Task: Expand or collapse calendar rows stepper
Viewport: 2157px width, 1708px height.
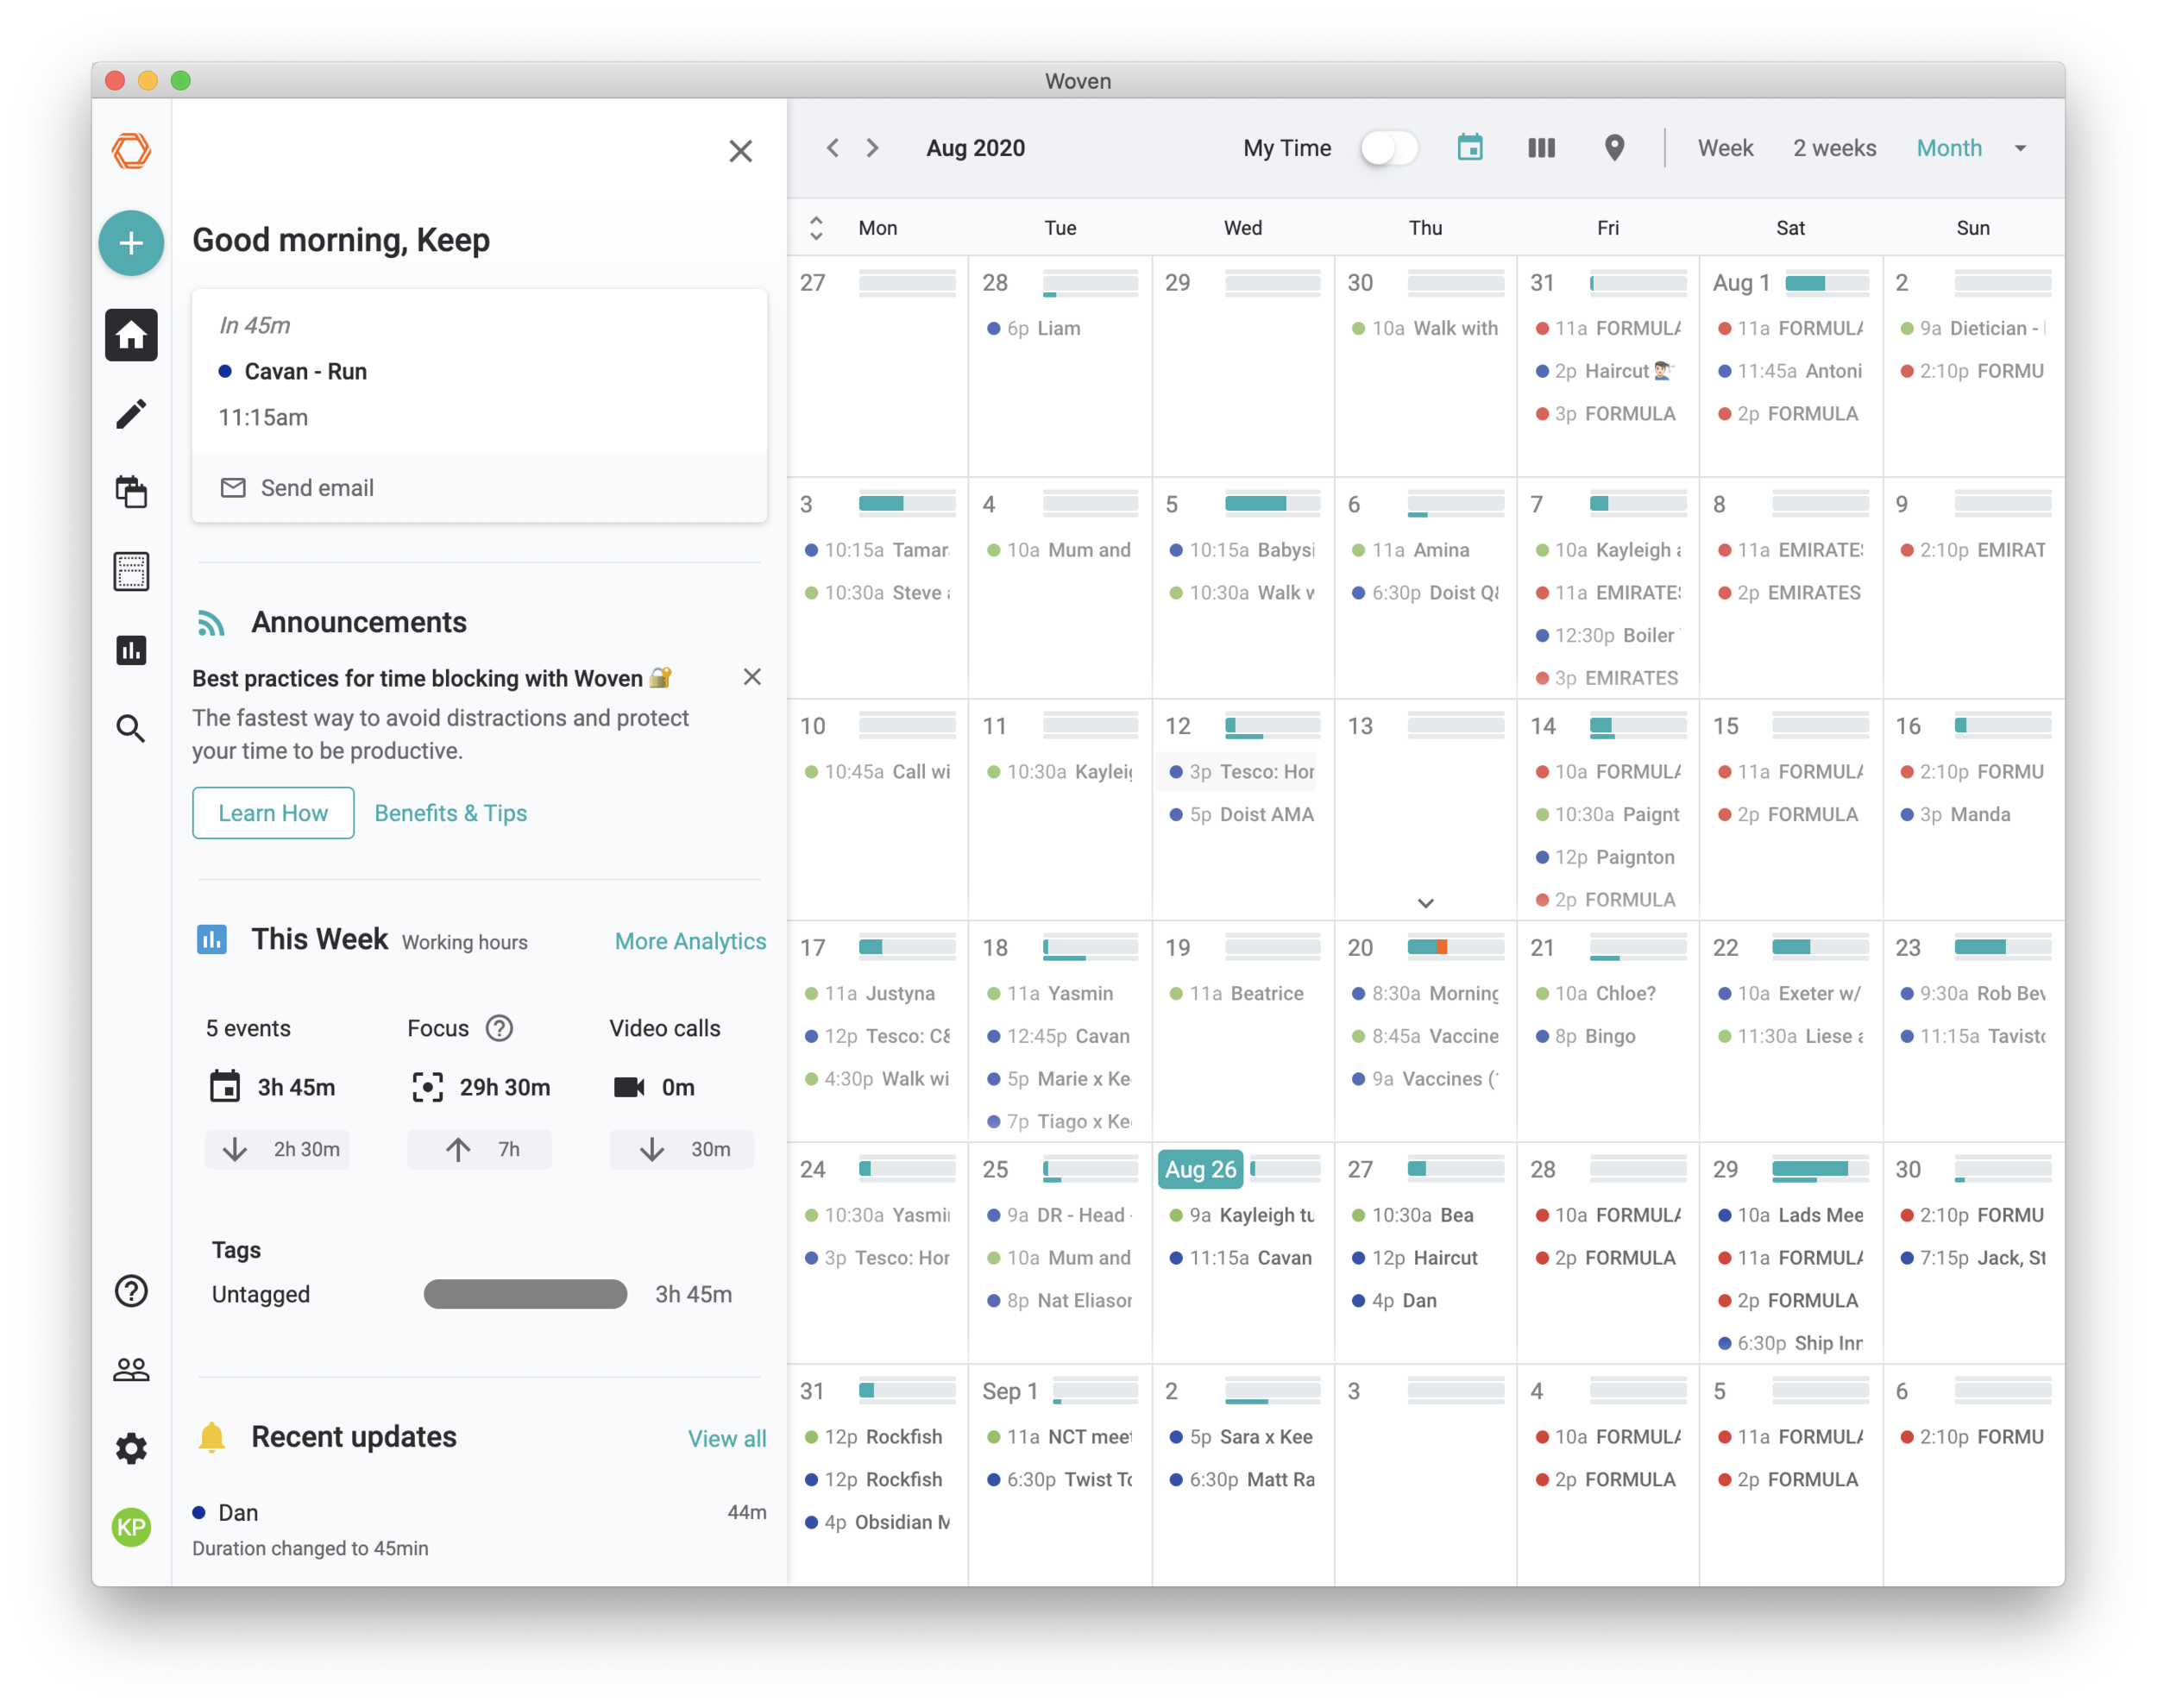Action: 816,228
